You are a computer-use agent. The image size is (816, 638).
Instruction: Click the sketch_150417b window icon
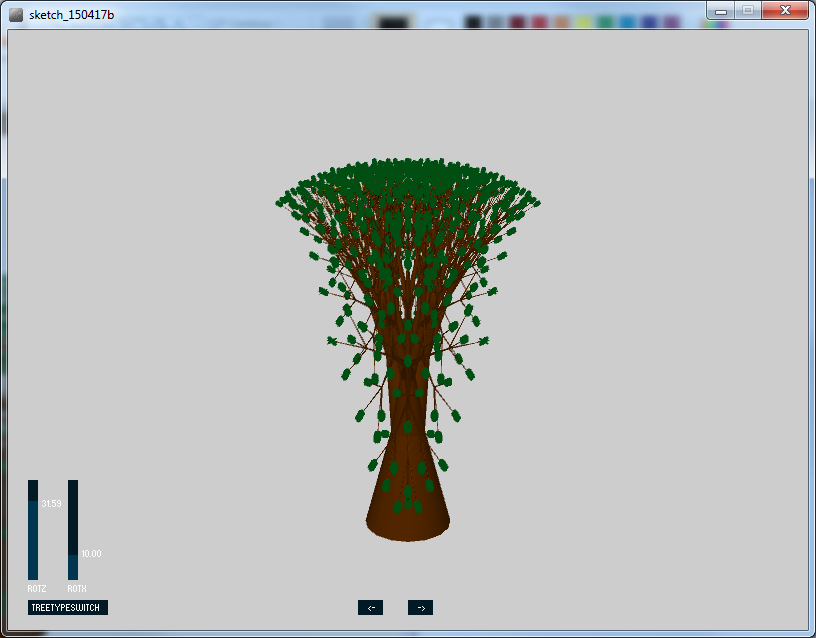[16, 15]
